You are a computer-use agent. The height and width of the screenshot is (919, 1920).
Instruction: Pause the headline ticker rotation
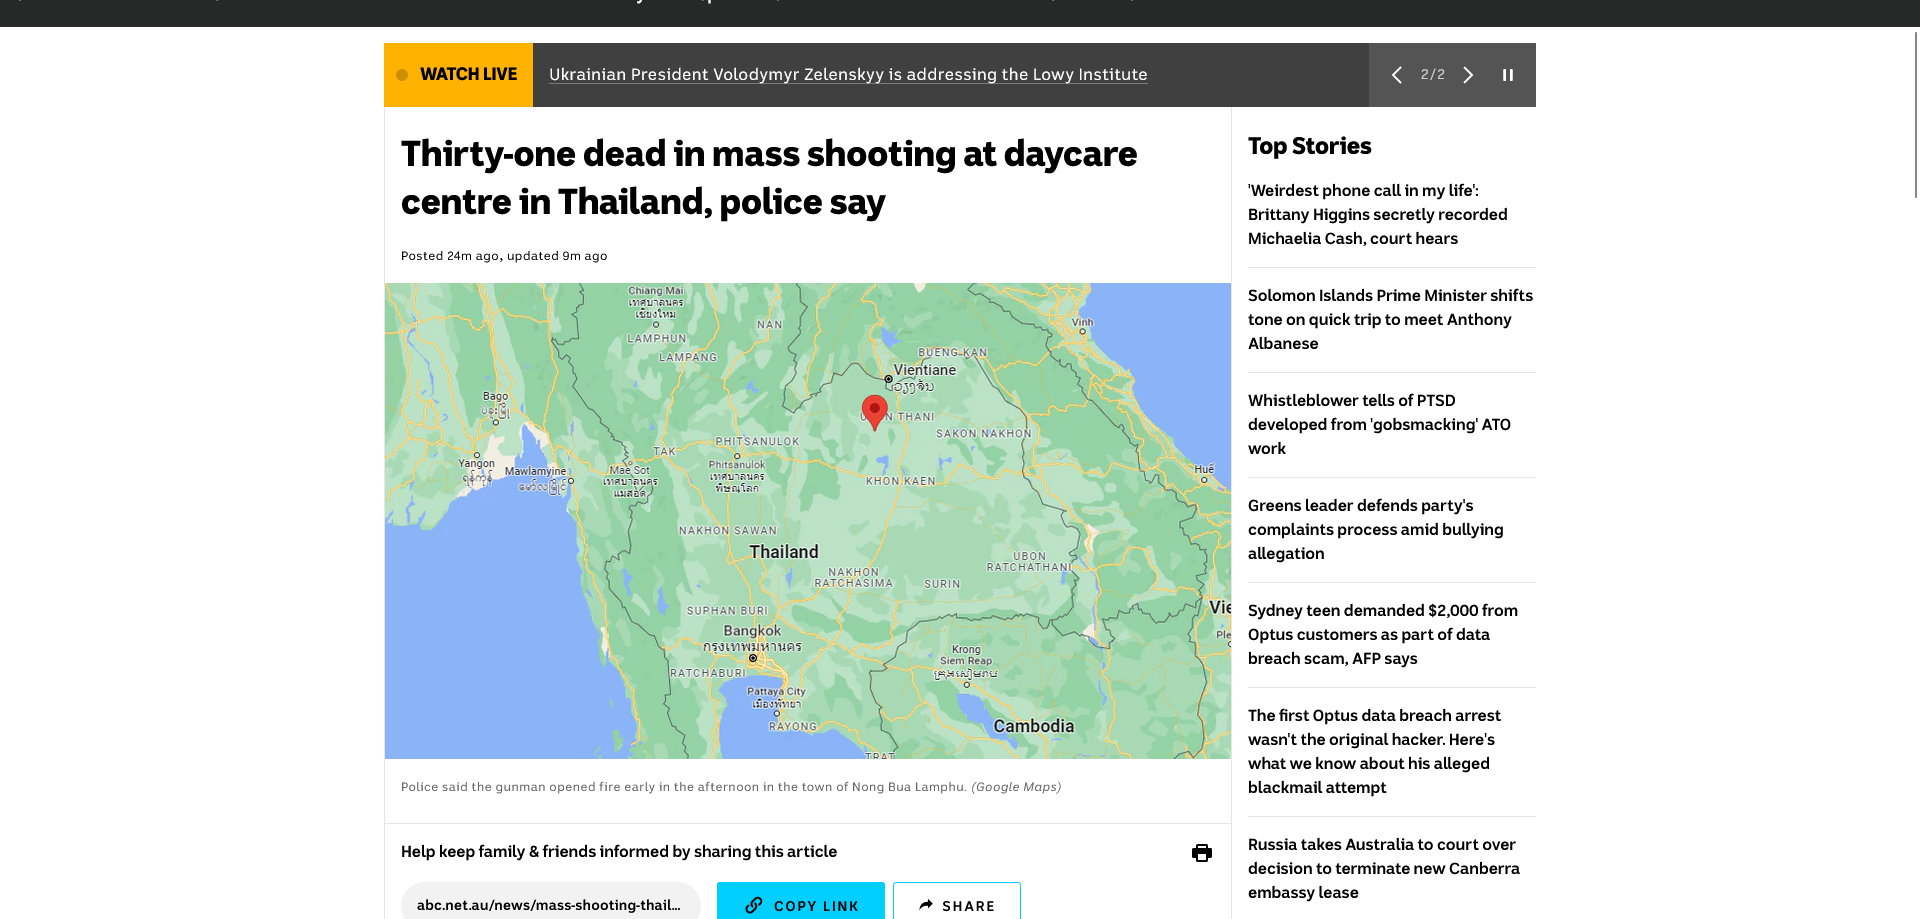pyautogui.click(x=1508, y=75)
